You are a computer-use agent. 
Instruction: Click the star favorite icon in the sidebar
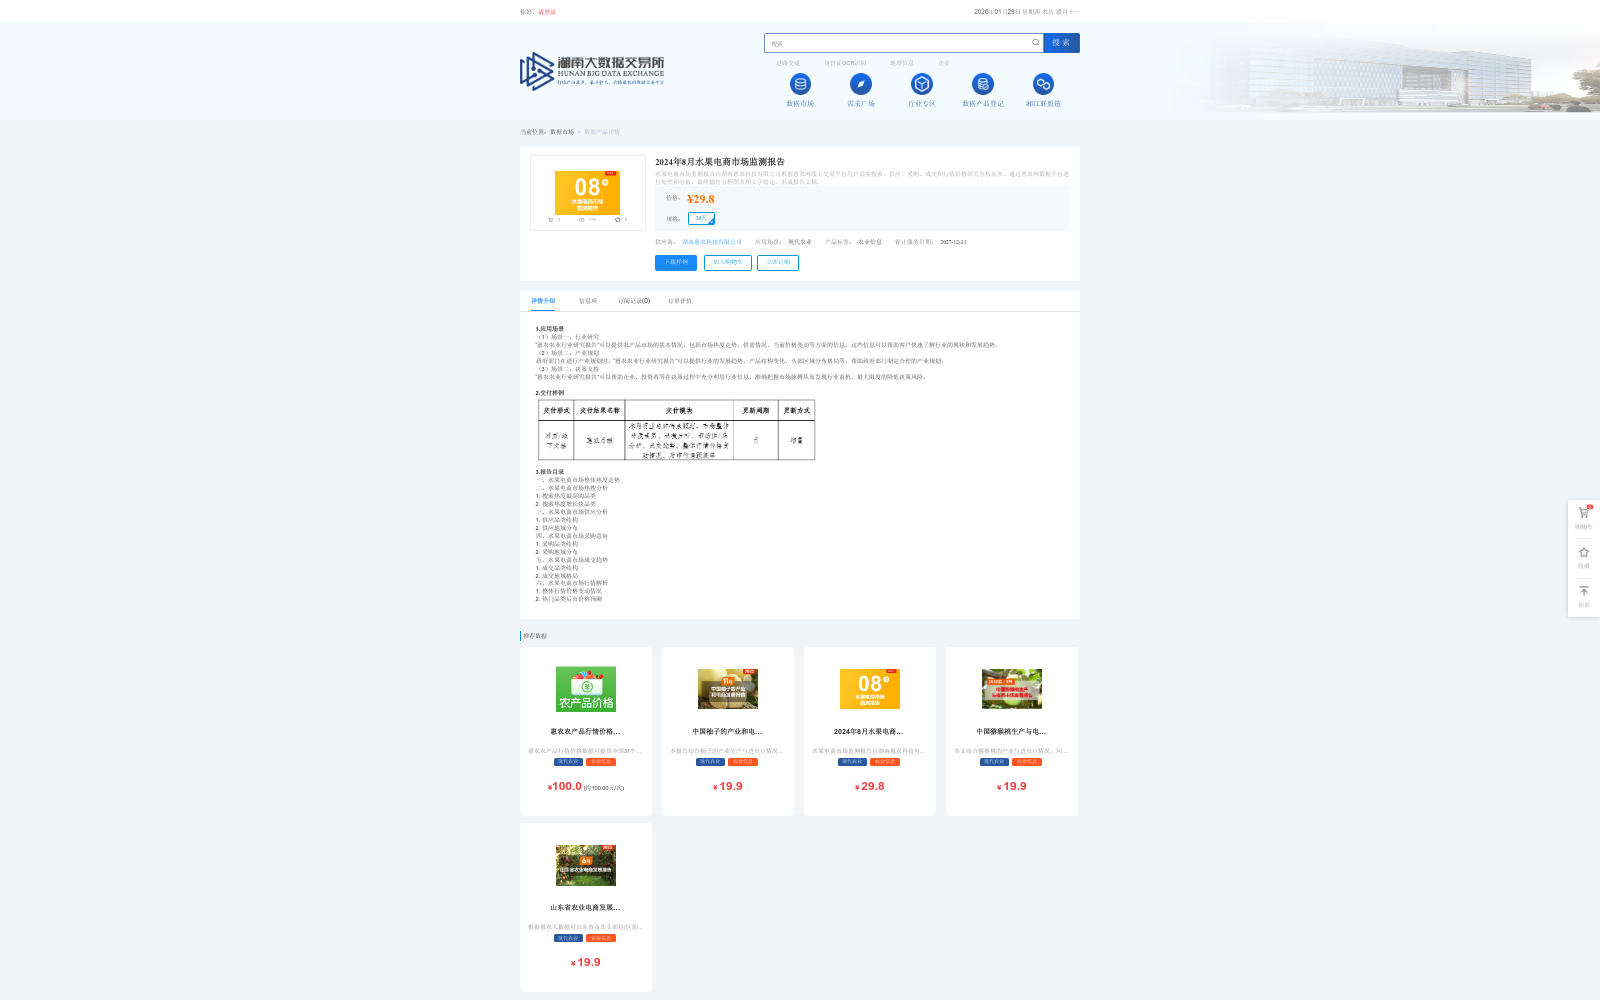(1584, 552)
